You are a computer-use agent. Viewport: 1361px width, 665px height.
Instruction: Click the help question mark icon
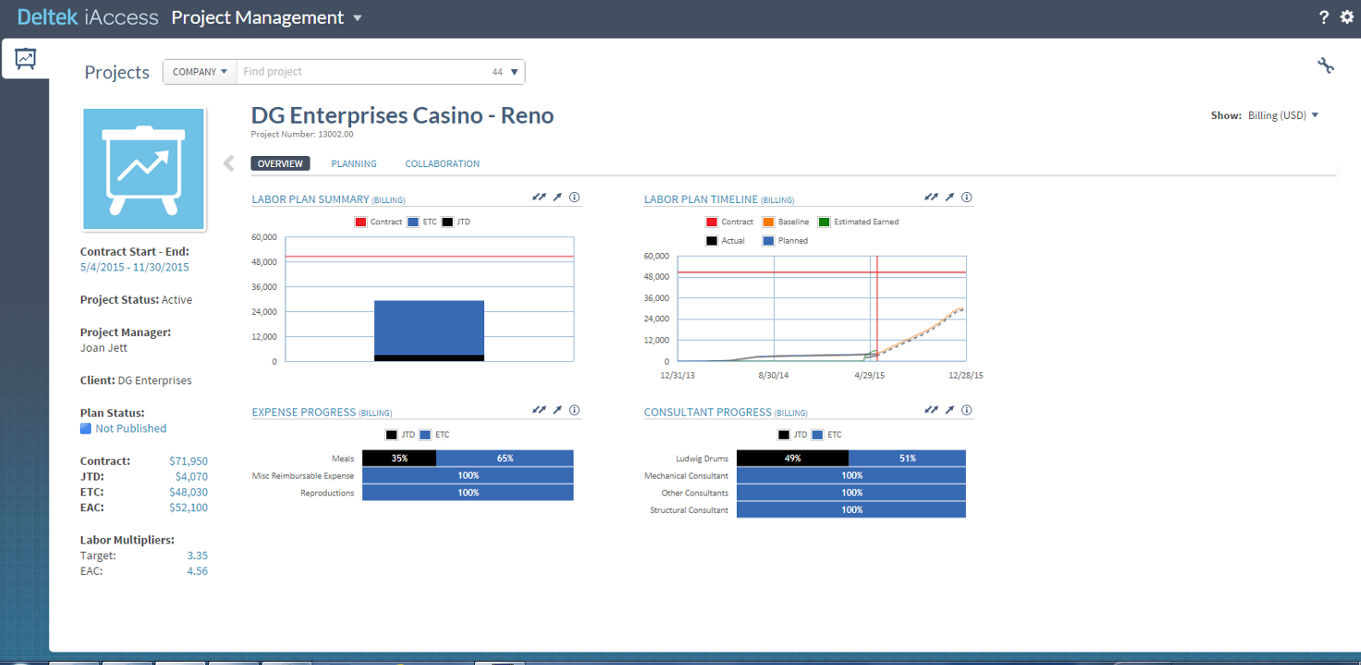point(1323,17)
